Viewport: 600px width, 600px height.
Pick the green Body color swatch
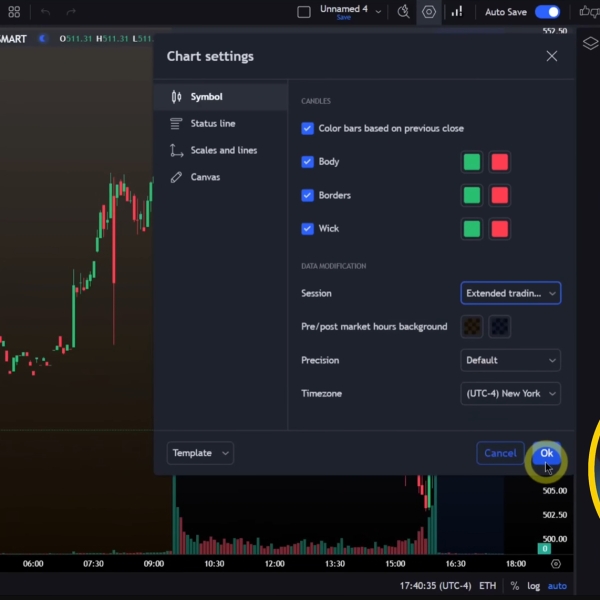[x=472, y=162]
